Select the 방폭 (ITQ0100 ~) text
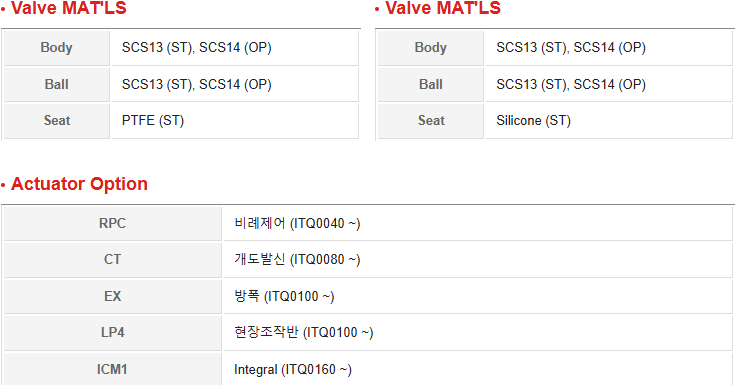The height and width of the screenshot is (385, 735). (284, 296)
